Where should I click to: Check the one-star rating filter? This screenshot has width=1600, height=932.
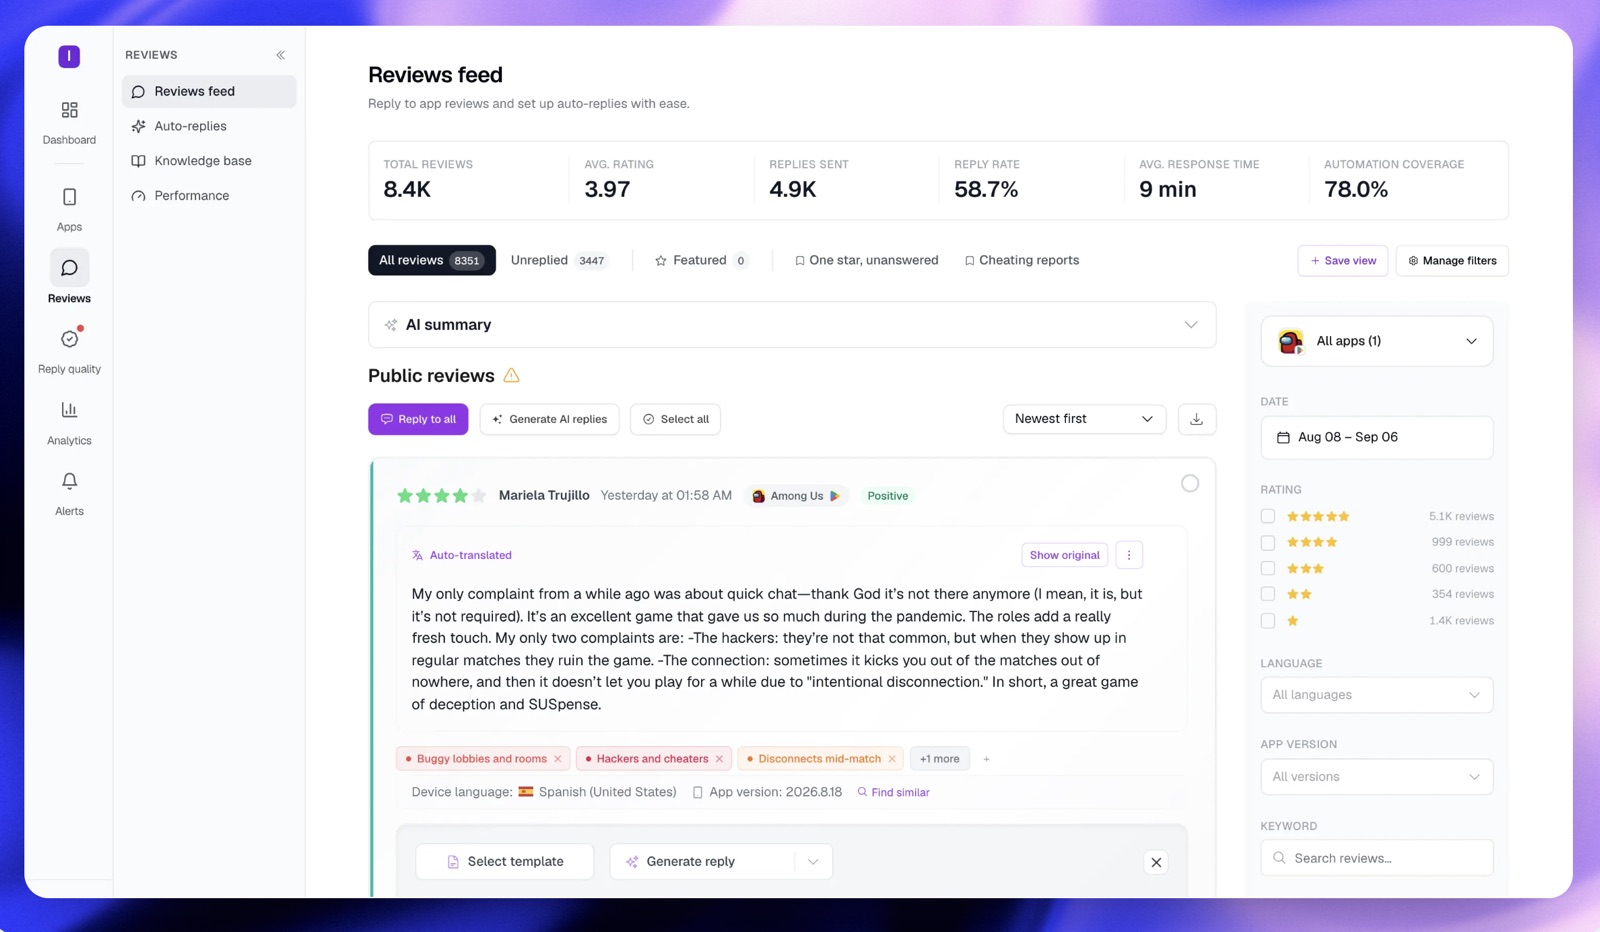[x=1268, y=621]
